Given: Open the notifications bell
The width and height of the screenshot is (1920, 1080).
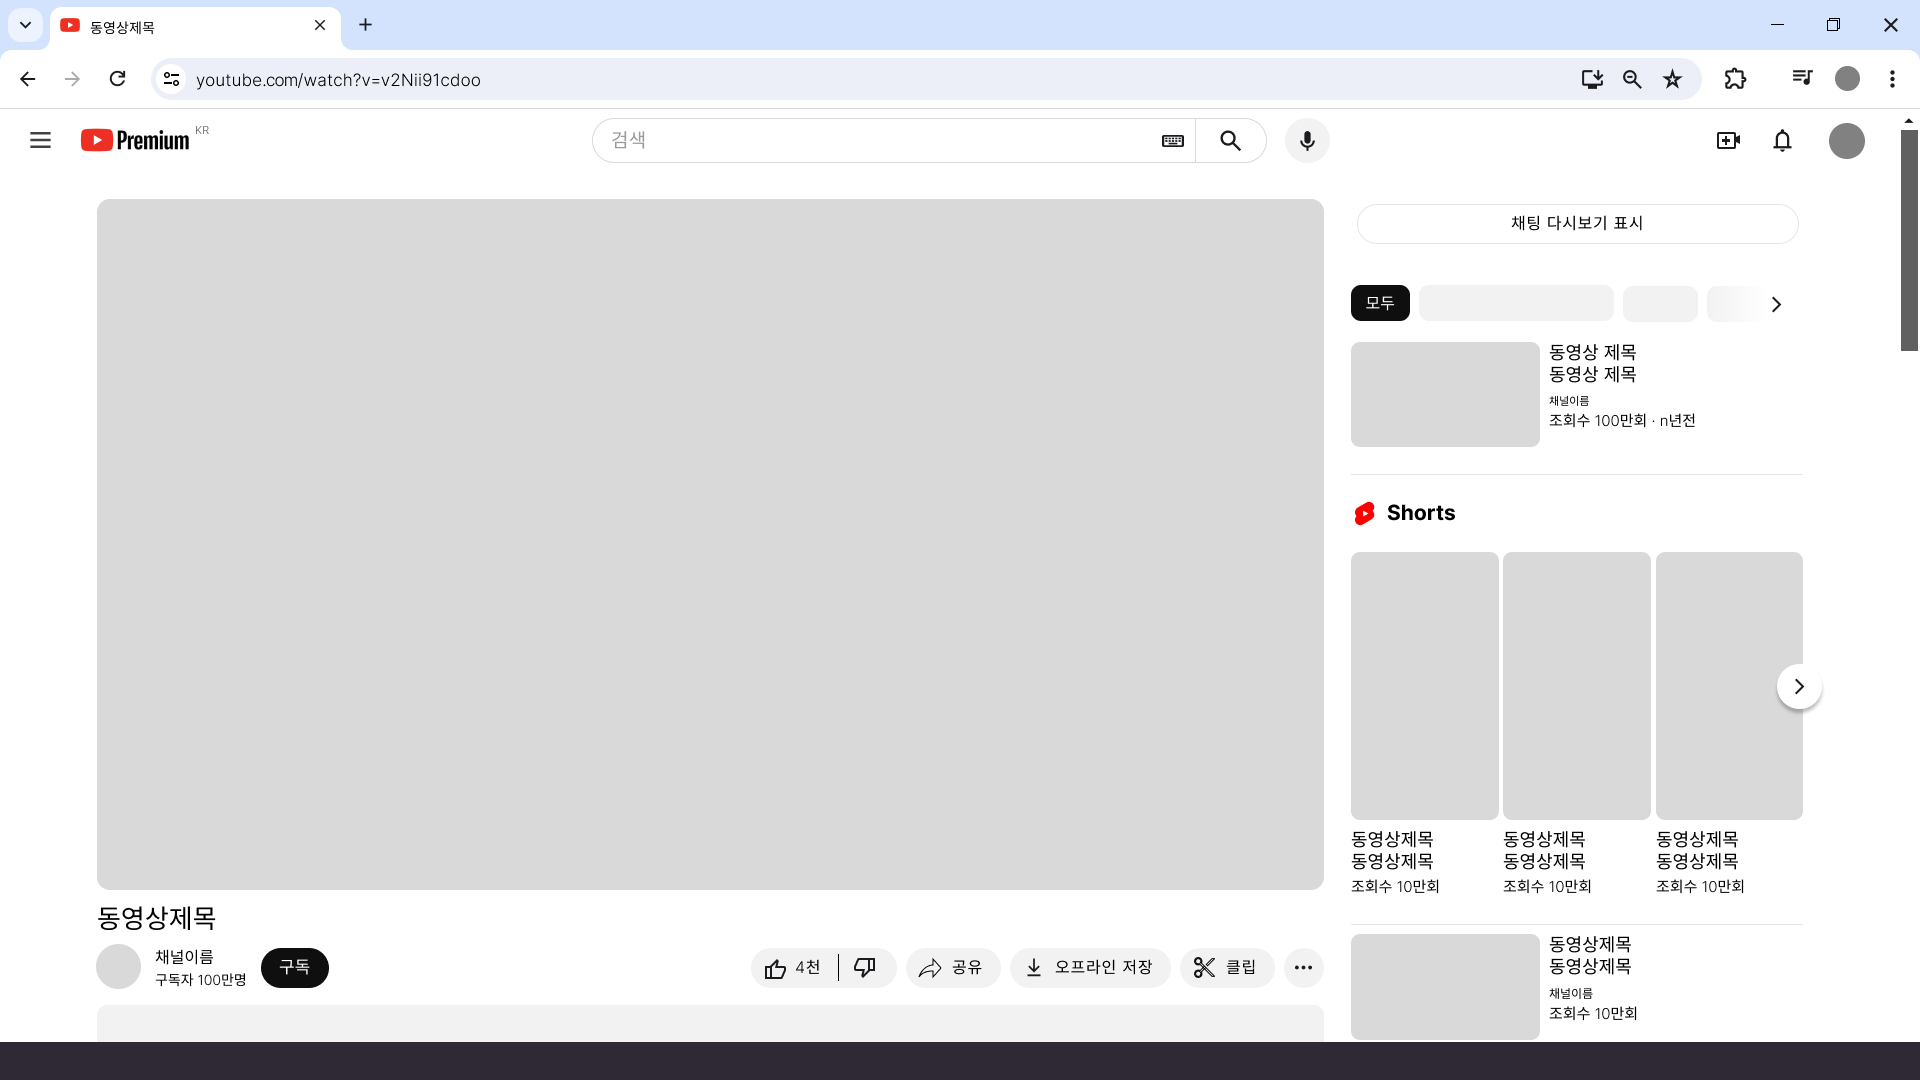Looking at the screenshot, I should (1782, 141).
